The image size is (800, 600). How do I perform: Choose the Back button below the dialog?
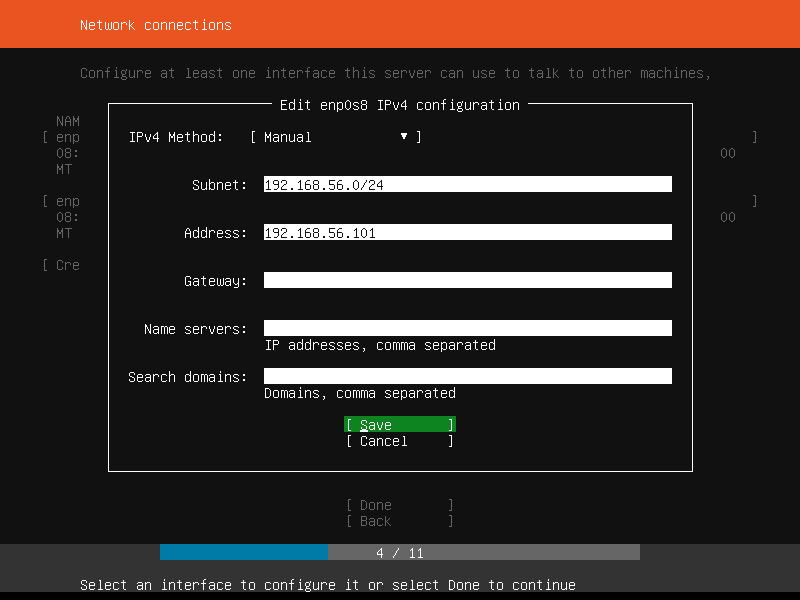pos(399,521)
